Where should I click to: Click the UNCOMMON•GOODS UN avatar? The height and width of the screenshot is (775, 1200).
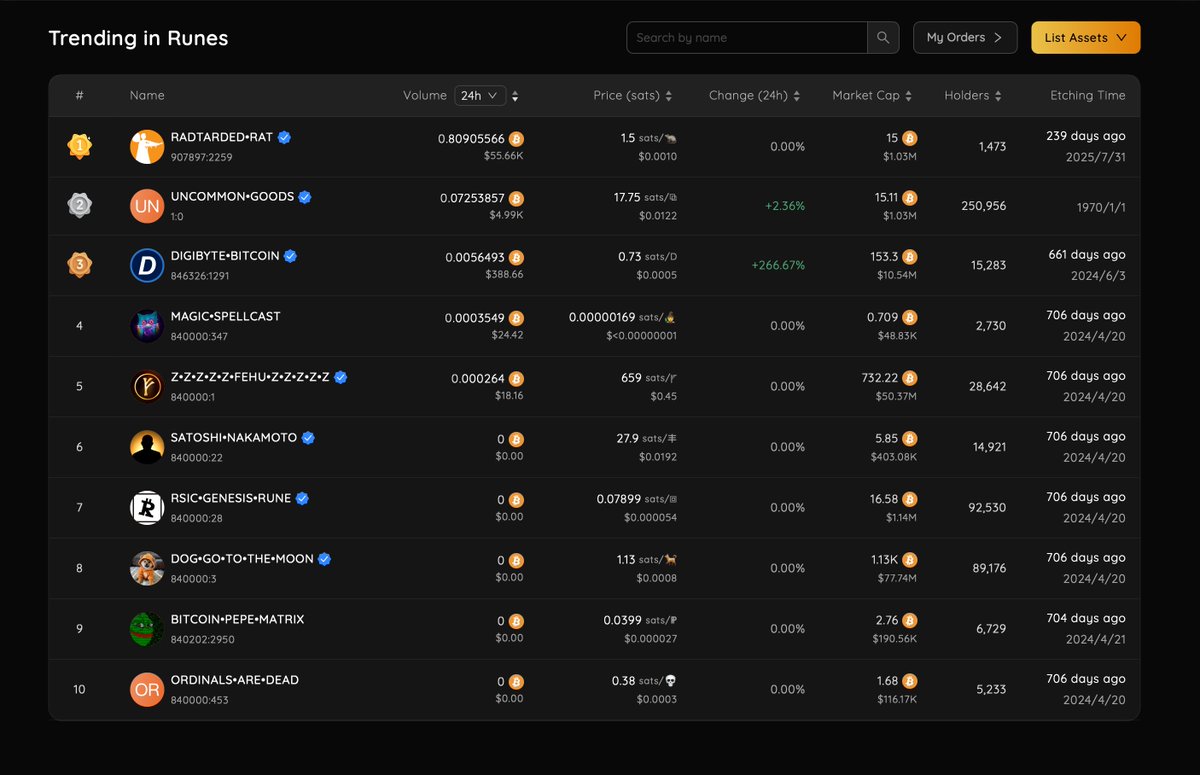(x=147, y=206)
